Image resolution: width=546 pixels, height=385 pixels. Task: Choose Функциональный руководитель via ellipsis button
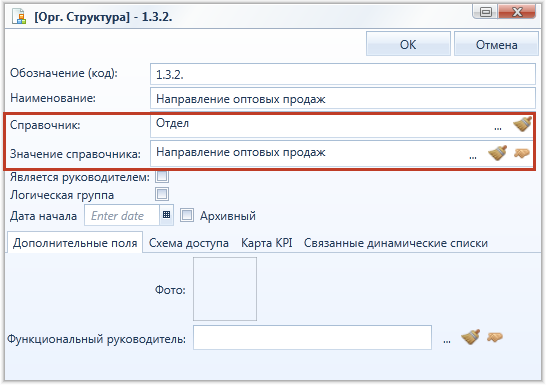[447, 341]
